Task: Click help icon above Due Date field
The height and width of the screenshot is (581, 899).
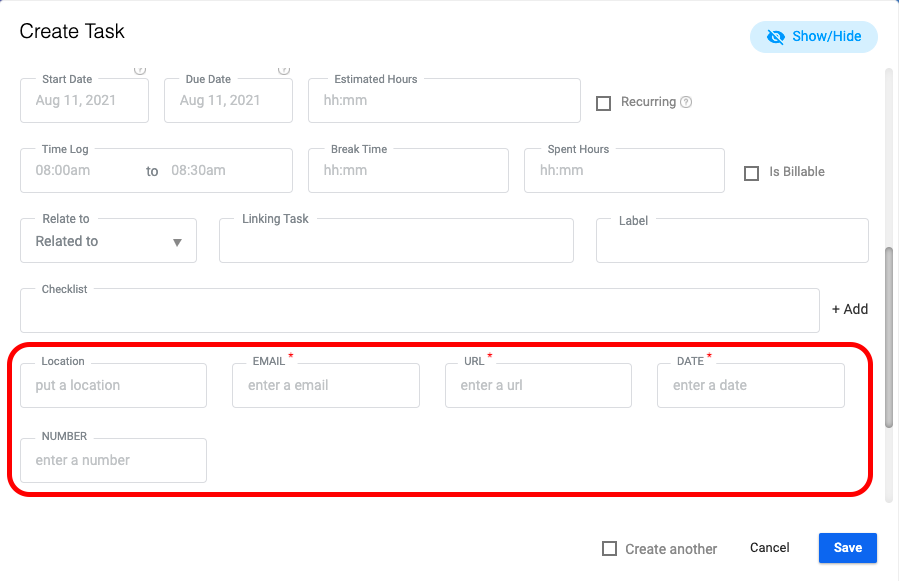Action: click(x=284, y=70)
